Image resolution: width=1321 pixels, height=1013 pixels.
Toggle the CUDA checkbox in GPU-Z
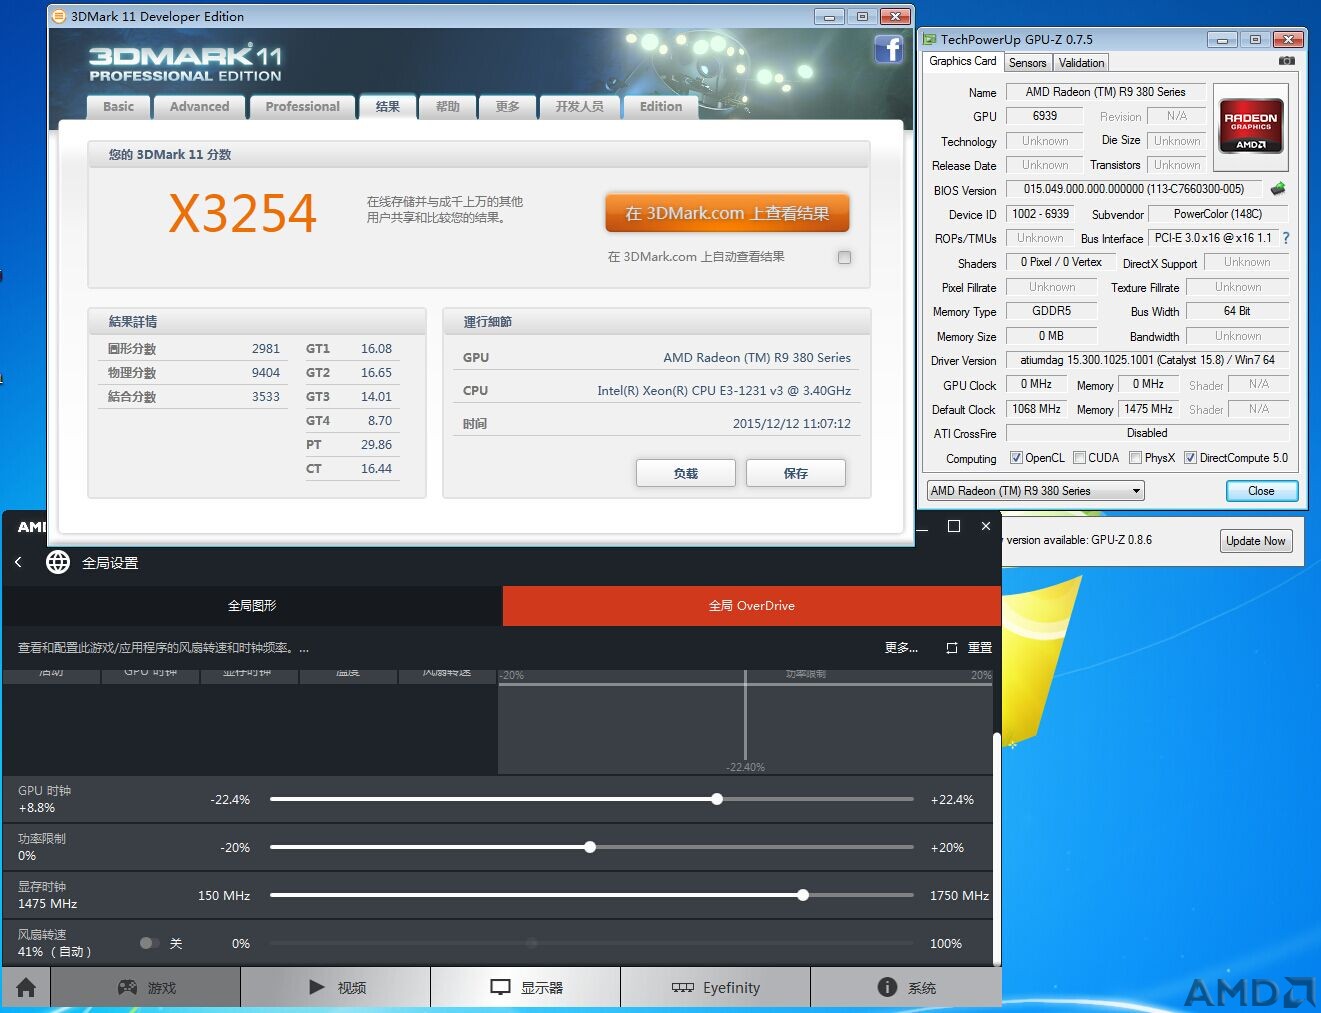[1079, 458]
